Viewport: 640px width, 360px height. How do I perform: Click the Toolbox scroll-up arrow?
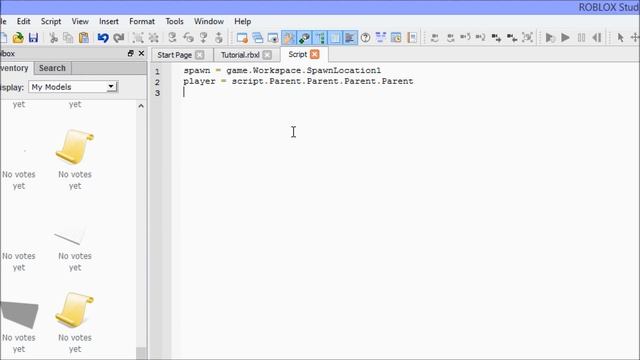click(141, 106)
